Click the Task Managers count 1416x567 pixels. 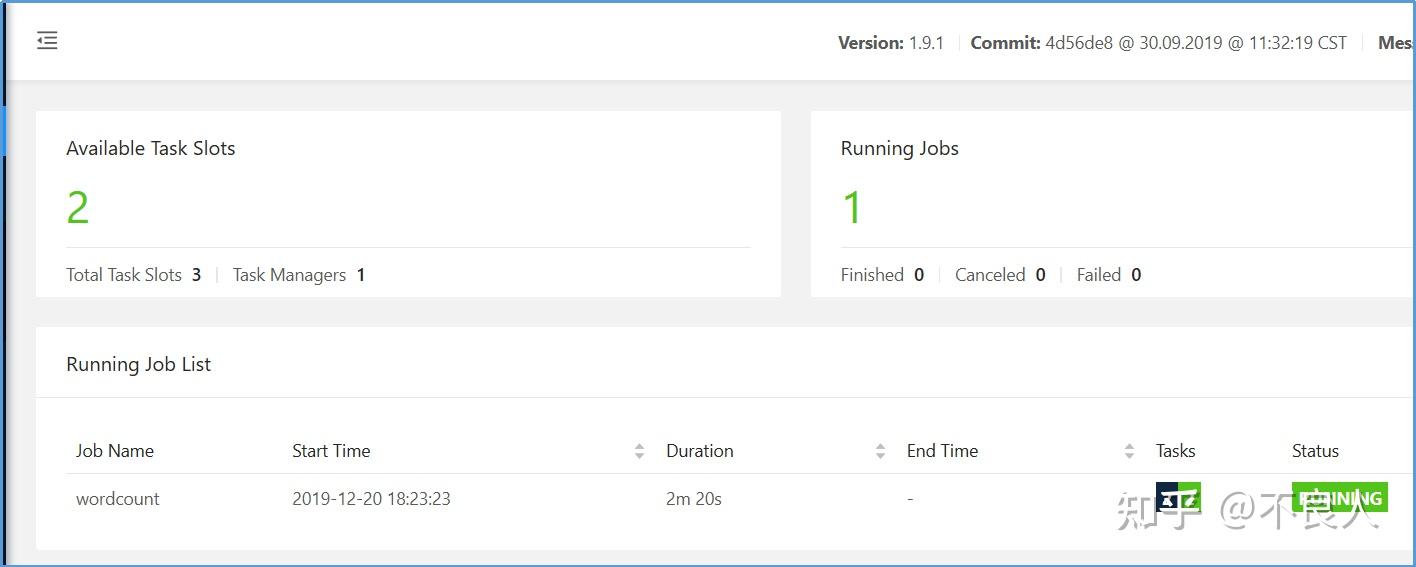[x=361, y=275]
